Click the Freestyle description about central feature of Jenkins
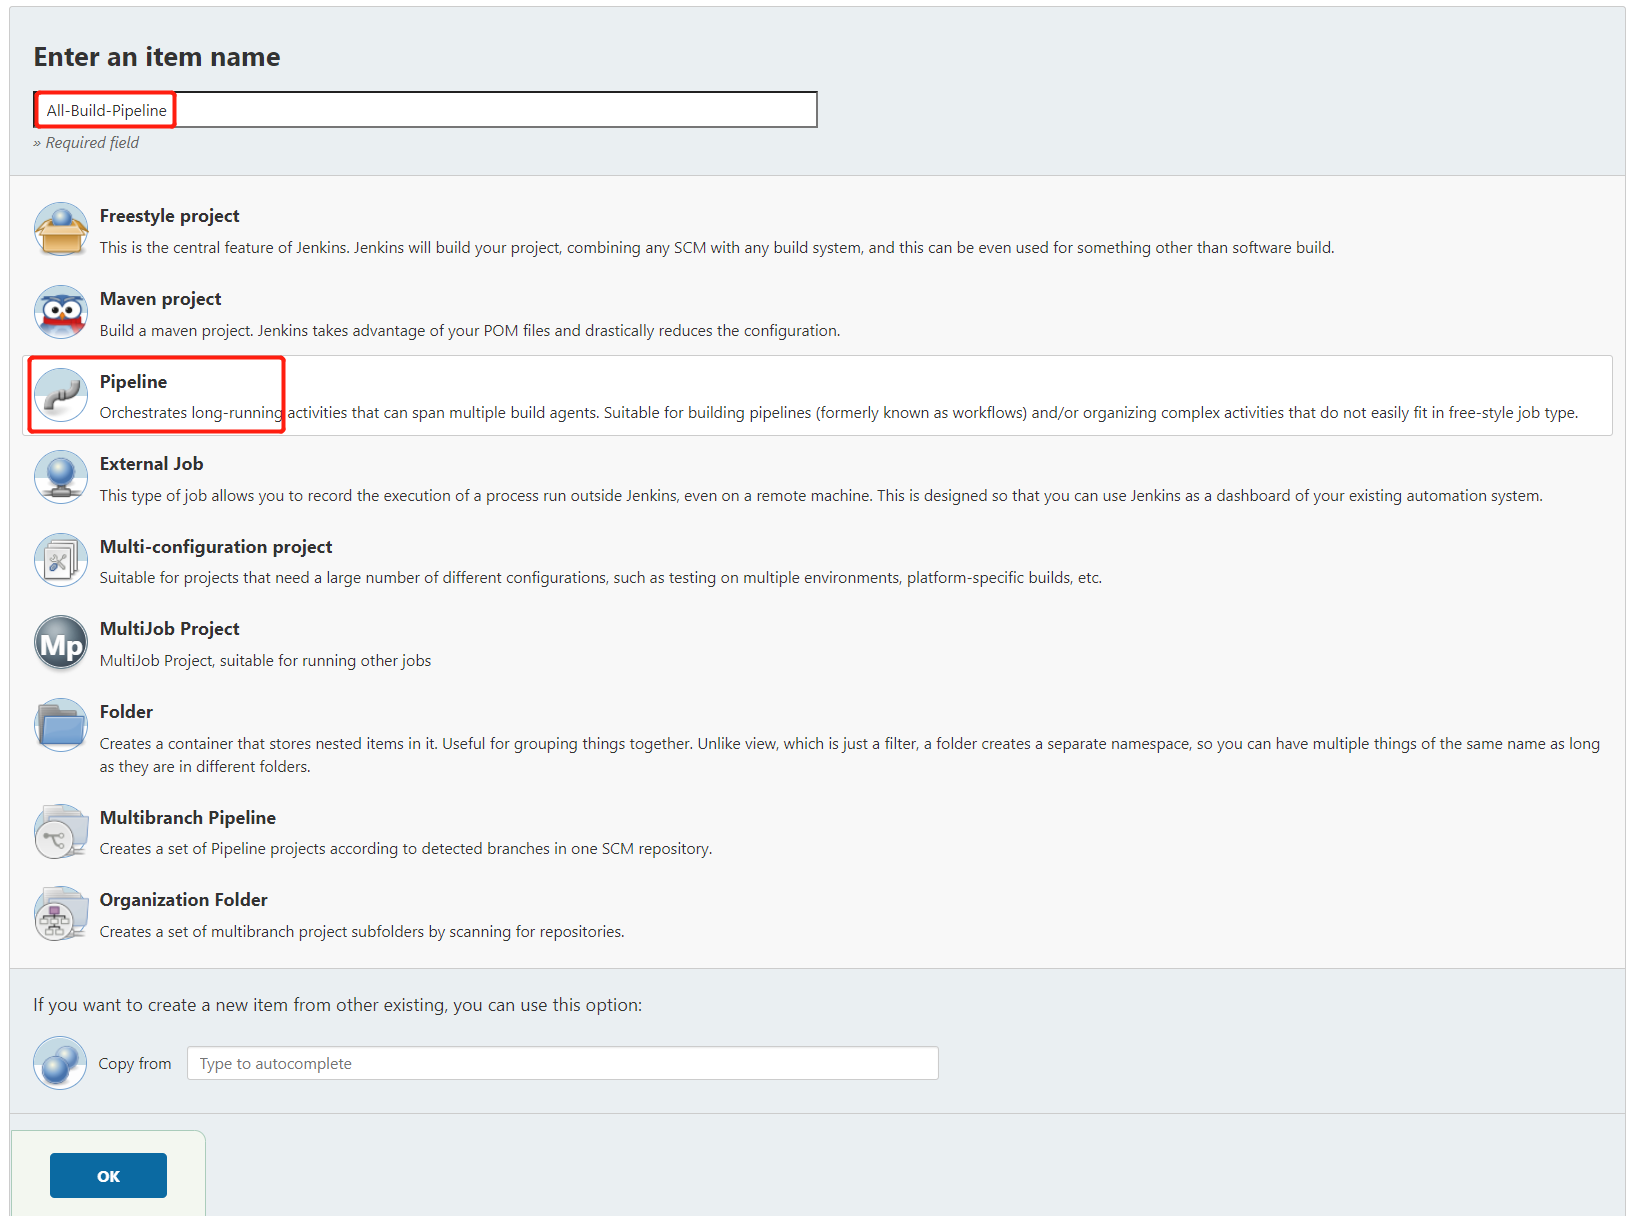This screenshot has width=1635, height=1216. coord(717,247)
